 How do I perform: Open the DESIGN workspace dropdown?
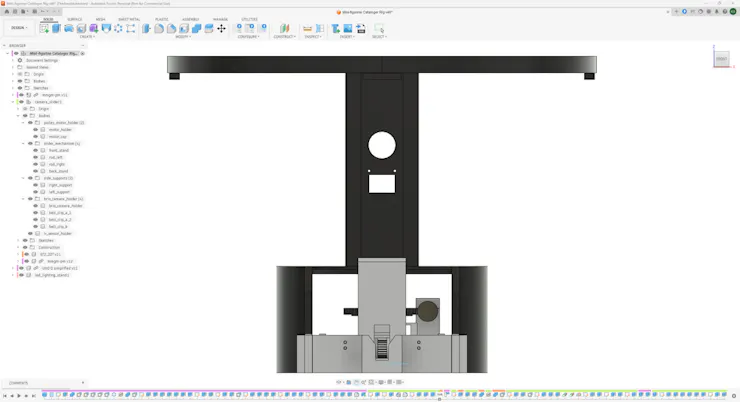(x=19, y=28)
